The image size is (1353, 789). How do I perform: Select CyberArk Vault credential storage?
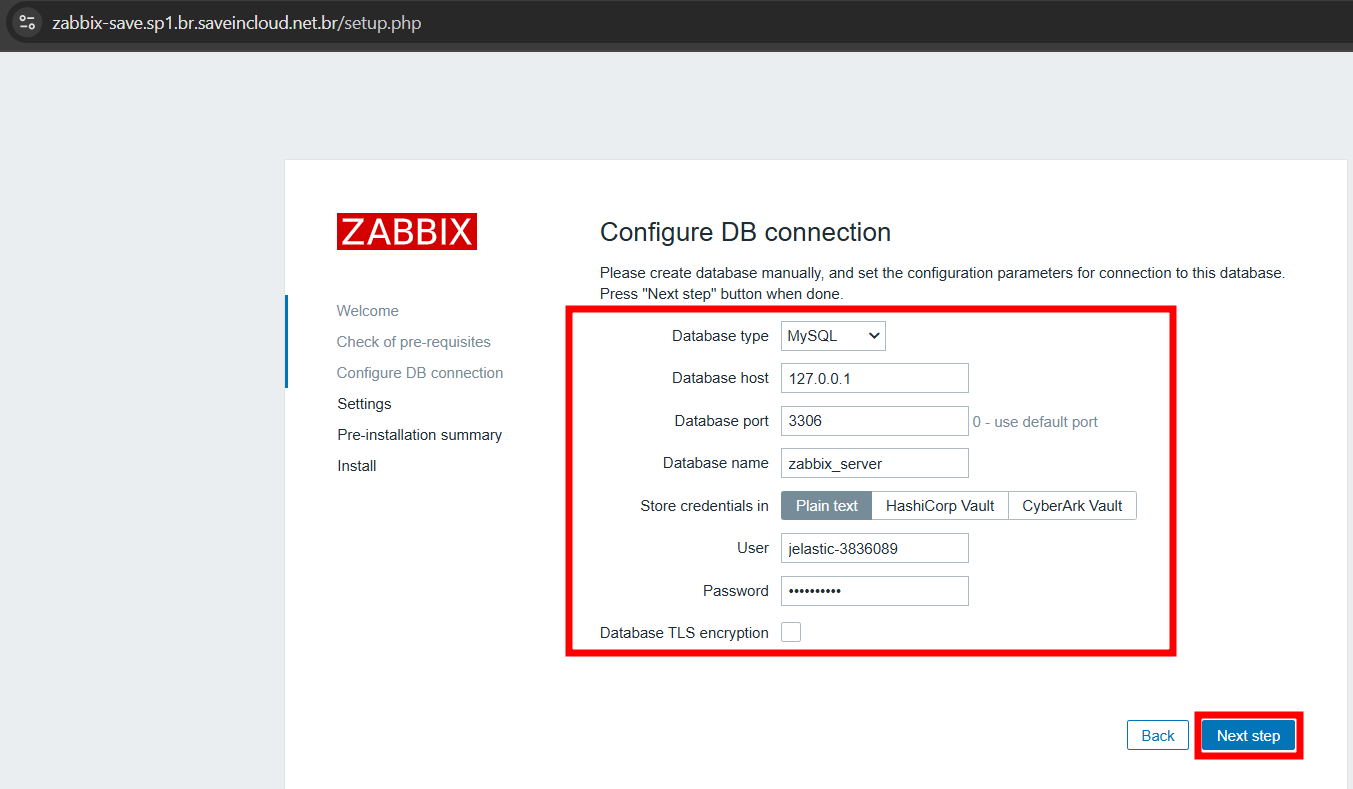pyautogui.click(x=1072, y=506)
